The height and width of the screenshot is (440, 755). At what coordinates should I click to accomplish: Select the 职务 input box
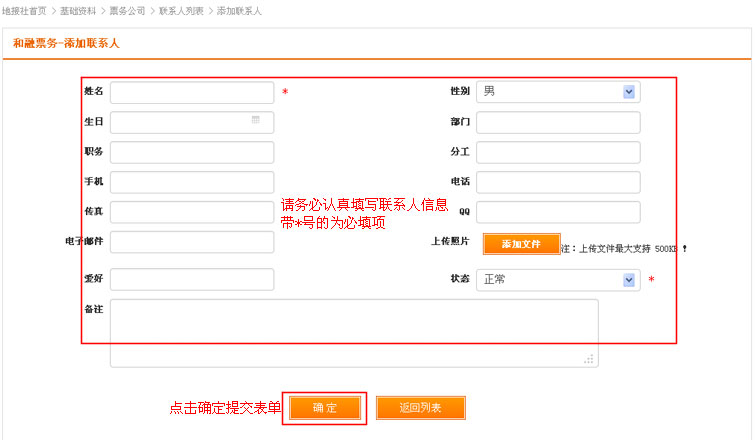coord(192,153)
